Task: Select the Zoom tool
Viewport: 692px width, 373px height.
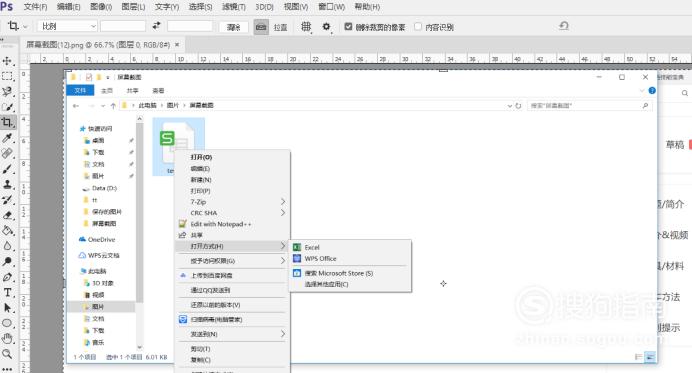Action: (7, 354)
